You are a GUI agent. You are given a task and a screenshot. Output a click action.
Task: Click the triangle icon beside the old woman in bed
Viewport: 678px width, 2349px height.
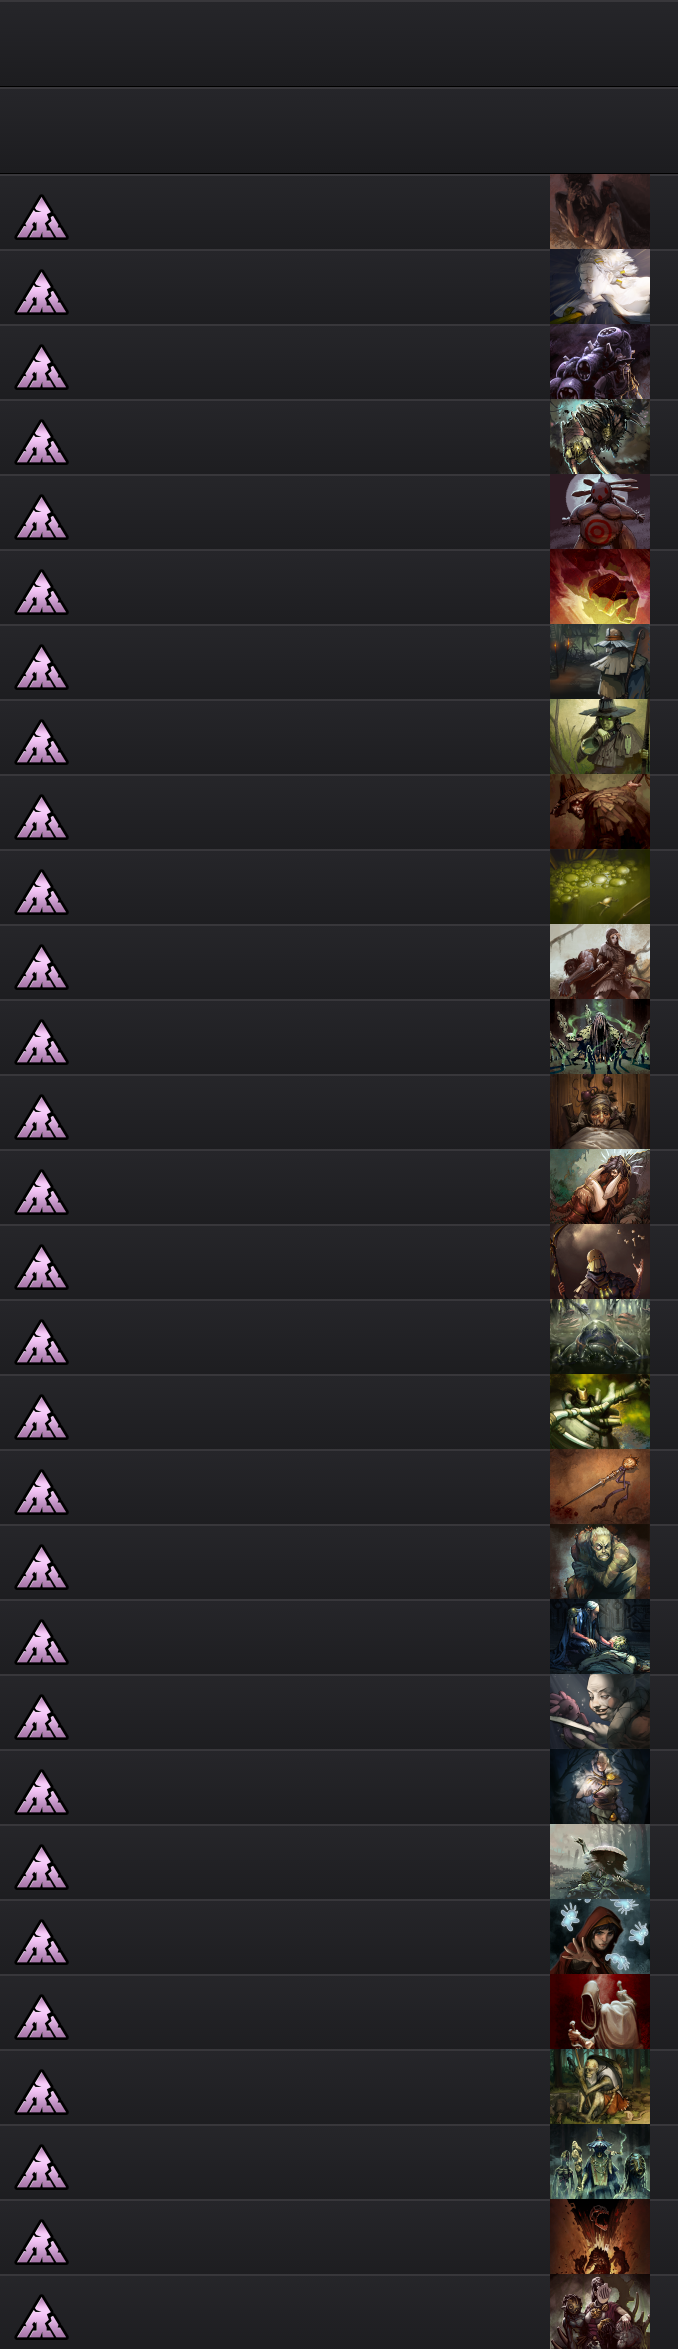click(41, 1117)
